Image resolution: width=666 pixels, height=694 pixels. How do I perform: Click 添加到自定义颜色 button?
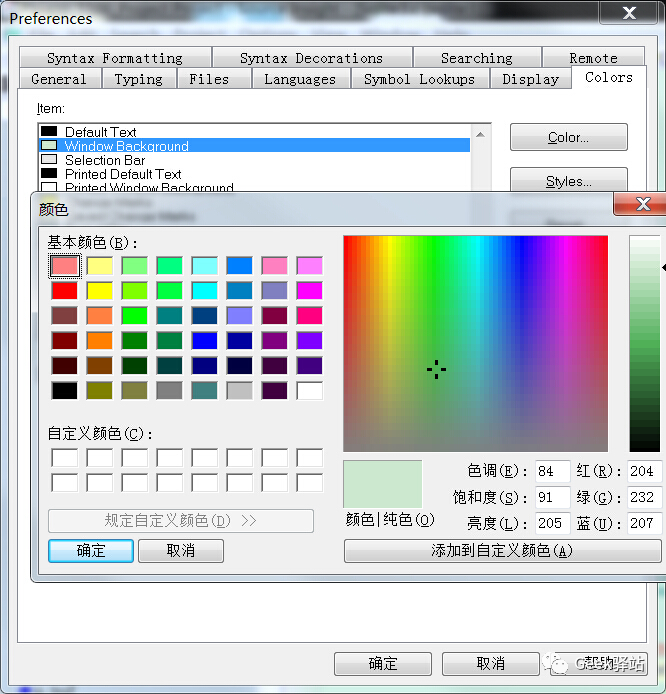tap(502, 551)
